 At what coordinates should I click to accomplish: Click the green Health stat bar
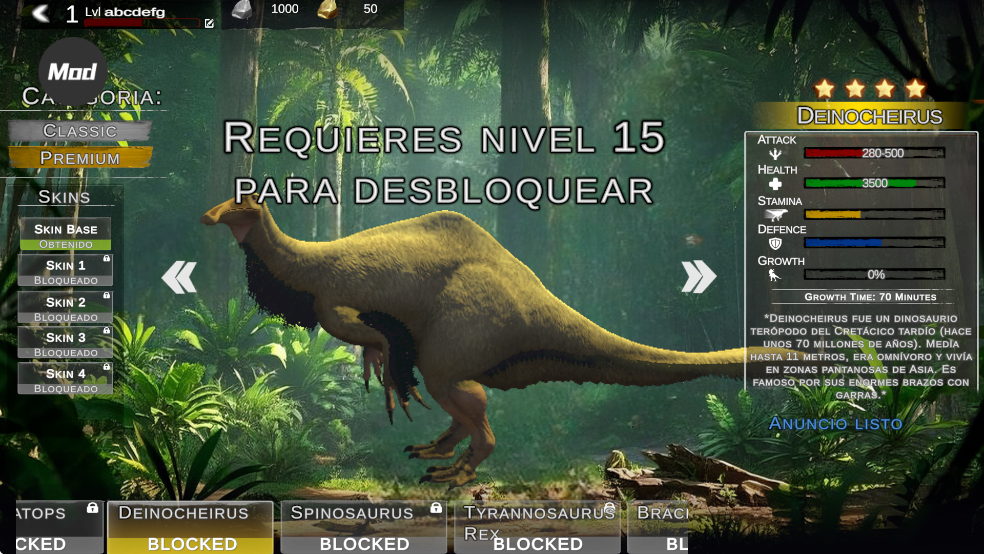click(x=874, y=183)
